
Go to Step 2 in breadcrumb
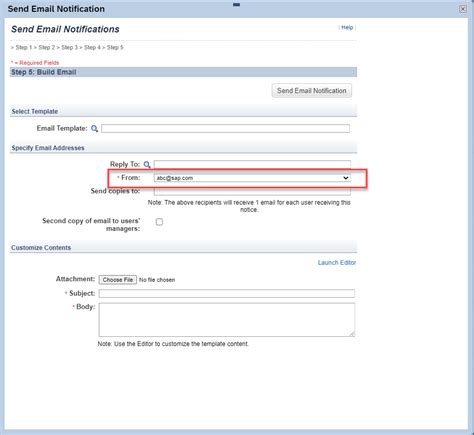pyautogui.click(x=47, y=47)
